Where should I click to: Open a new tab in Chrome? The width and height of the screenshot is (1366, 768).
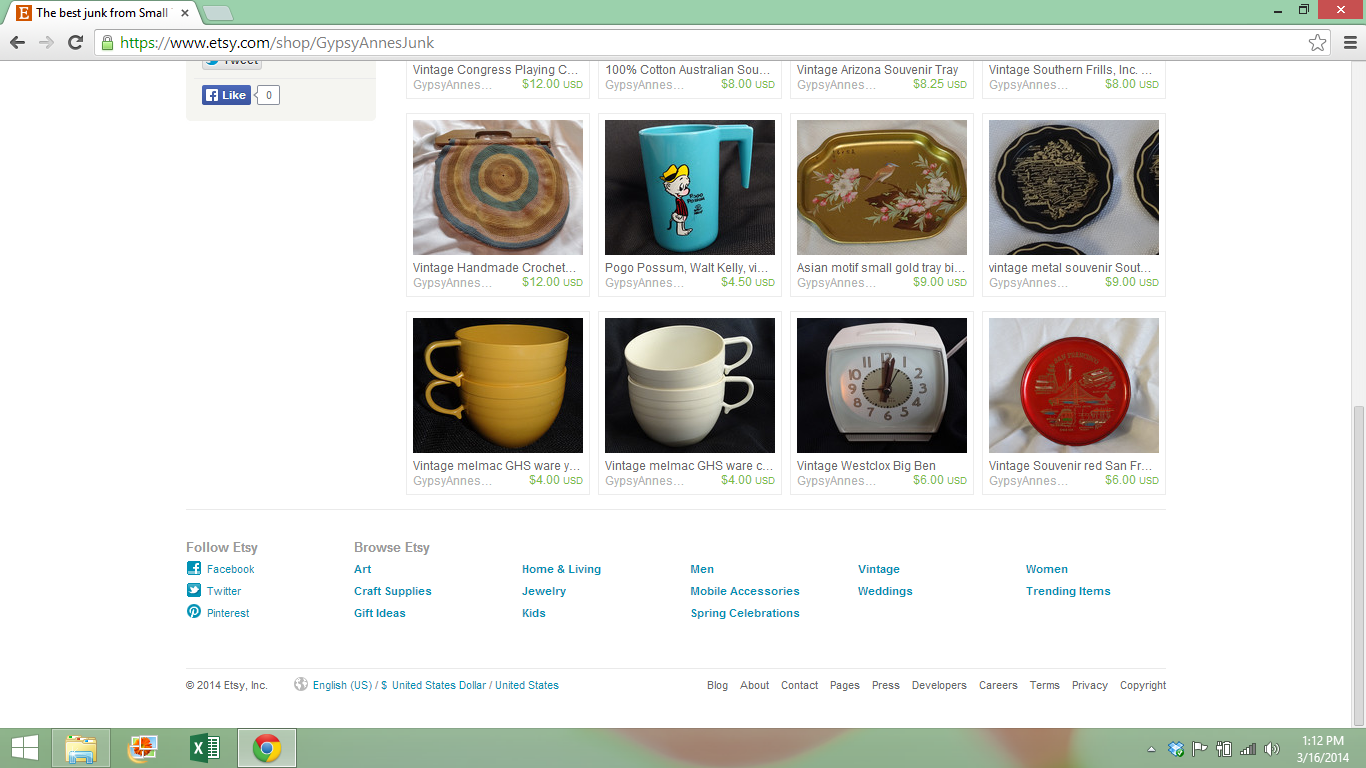(218, 13)
